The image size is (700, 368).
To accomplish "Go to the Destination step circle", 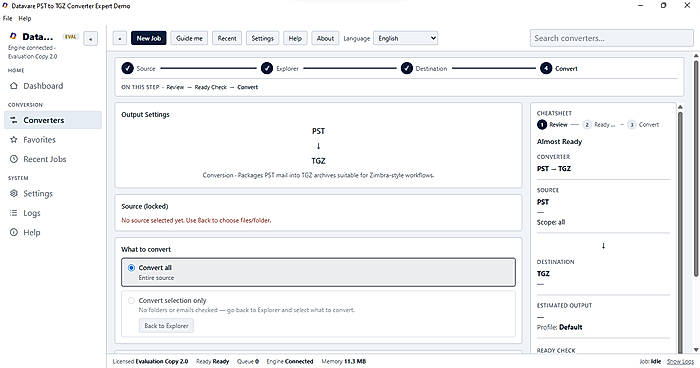I will tap(407, 68).
